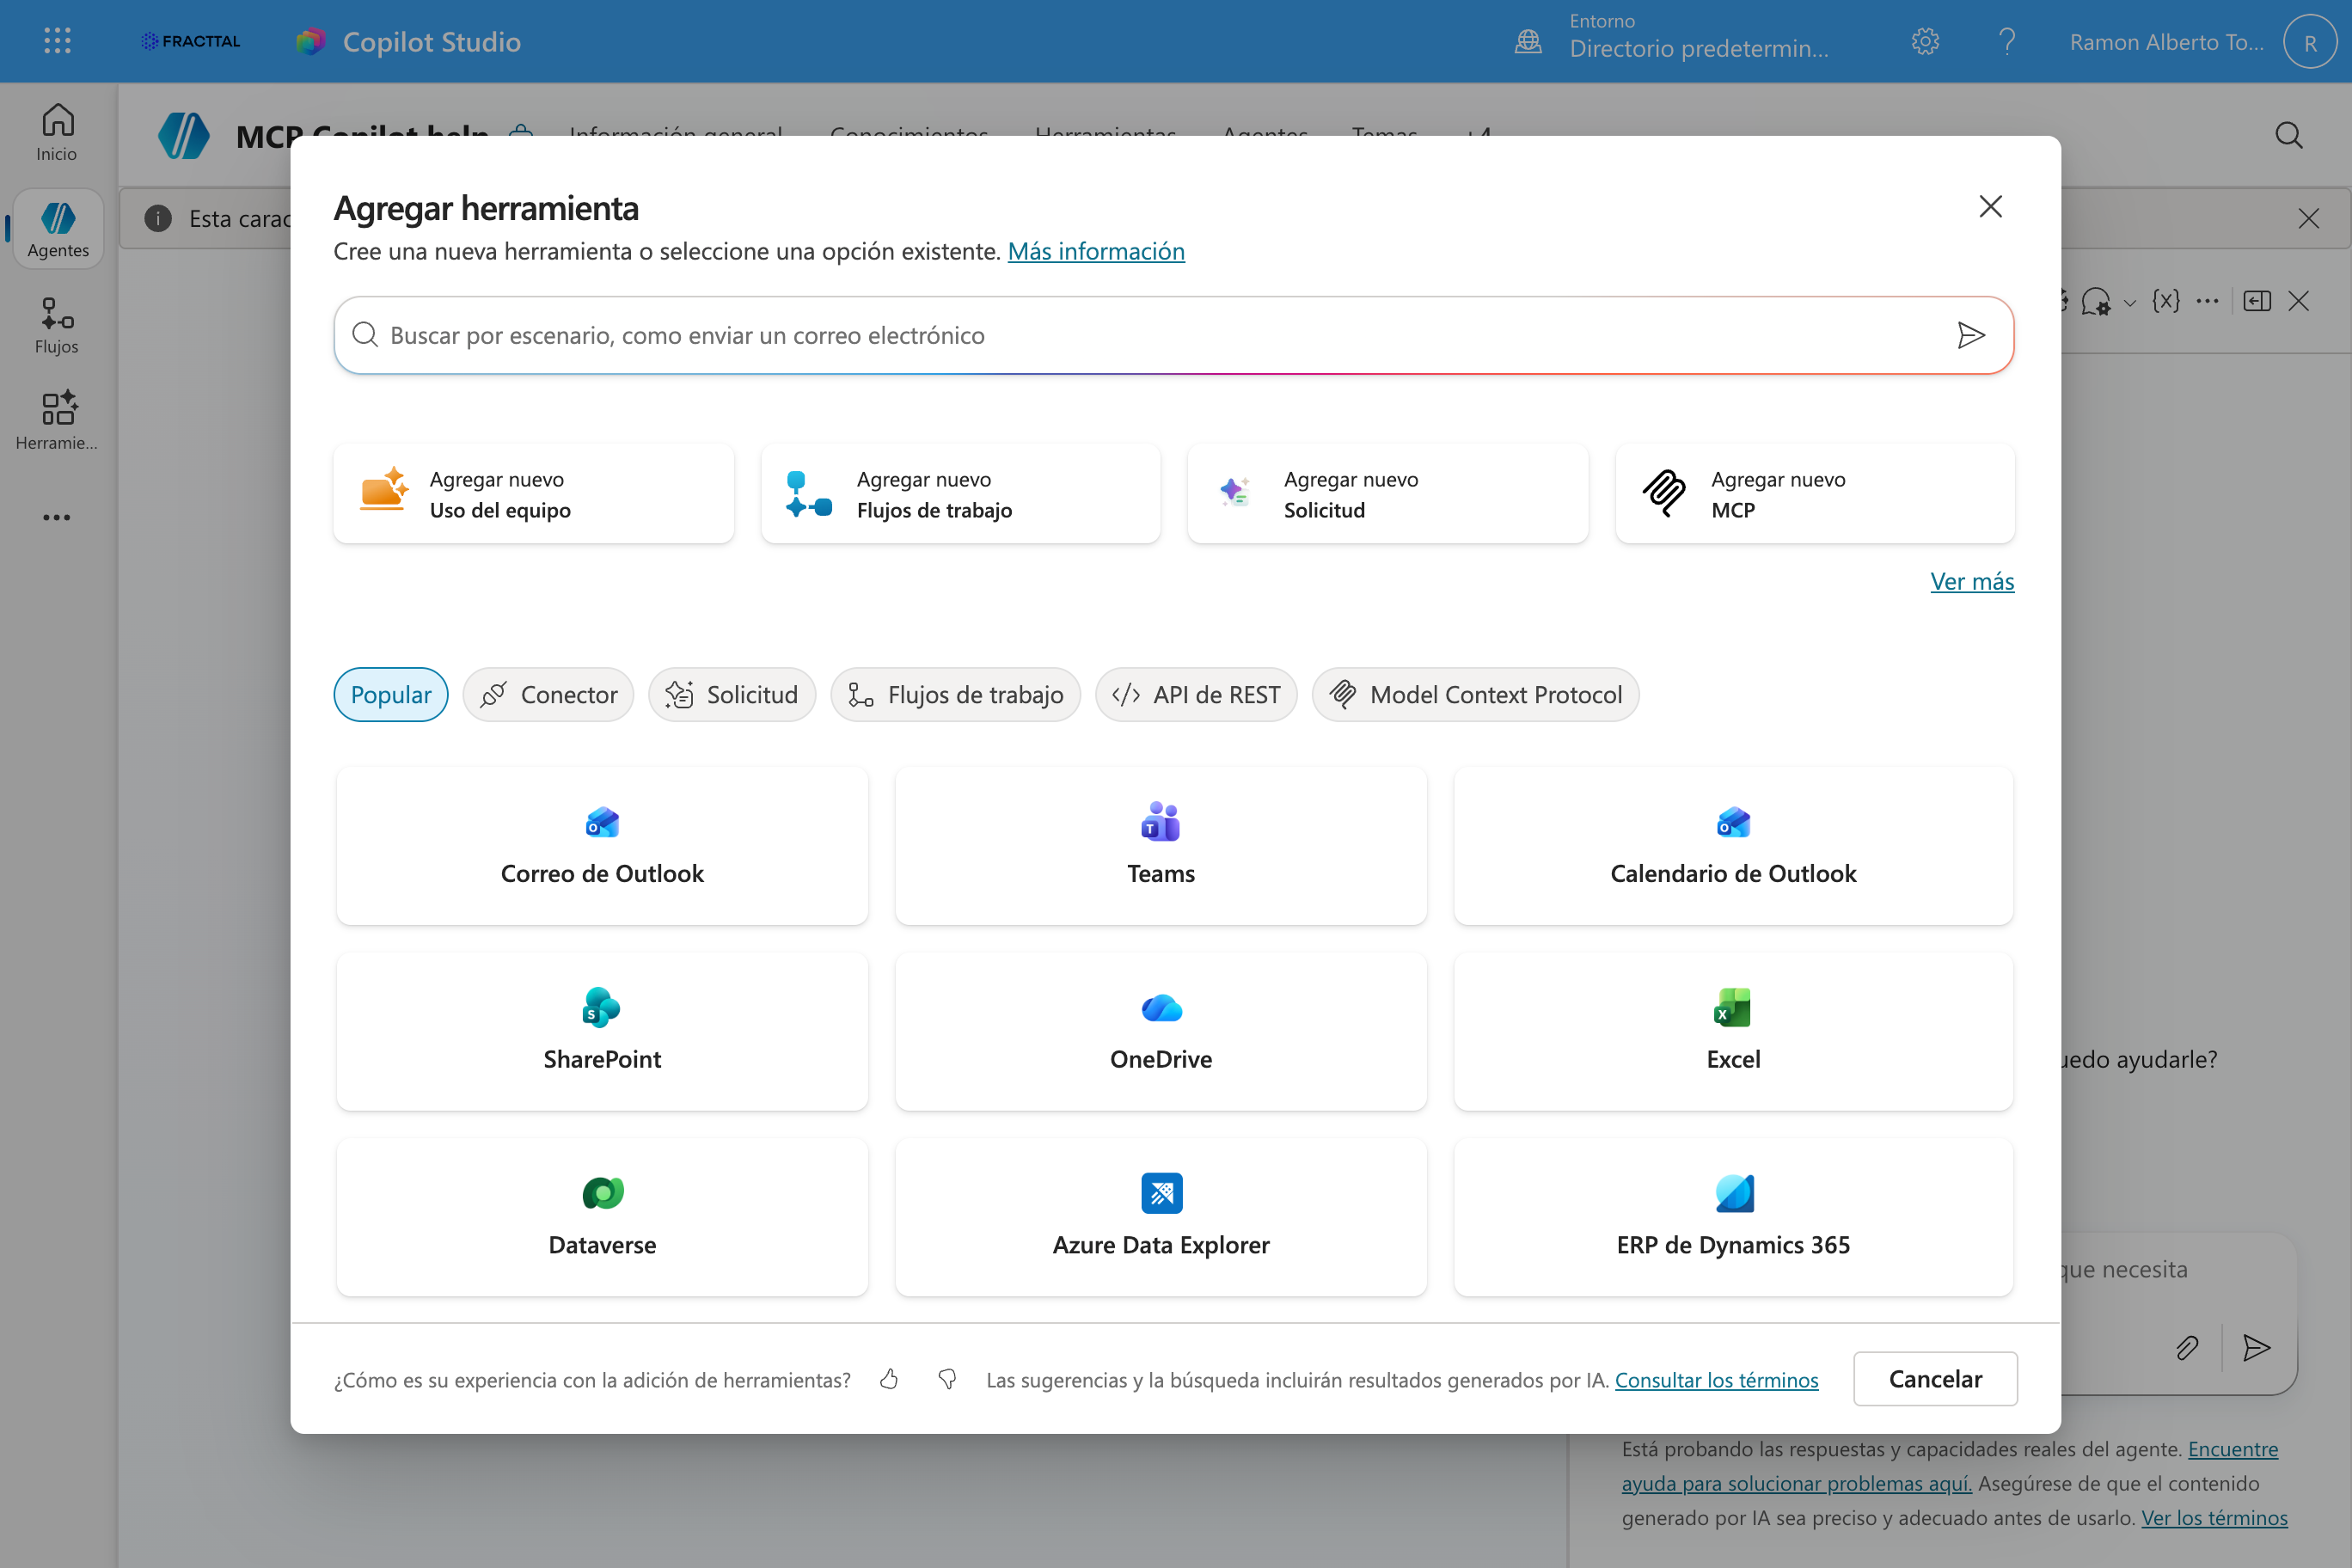The height and width of the screenshot is (1568, 2352).
Task: Give thumbs up feedback on tool addition
Action: (x=889, y=1379)
